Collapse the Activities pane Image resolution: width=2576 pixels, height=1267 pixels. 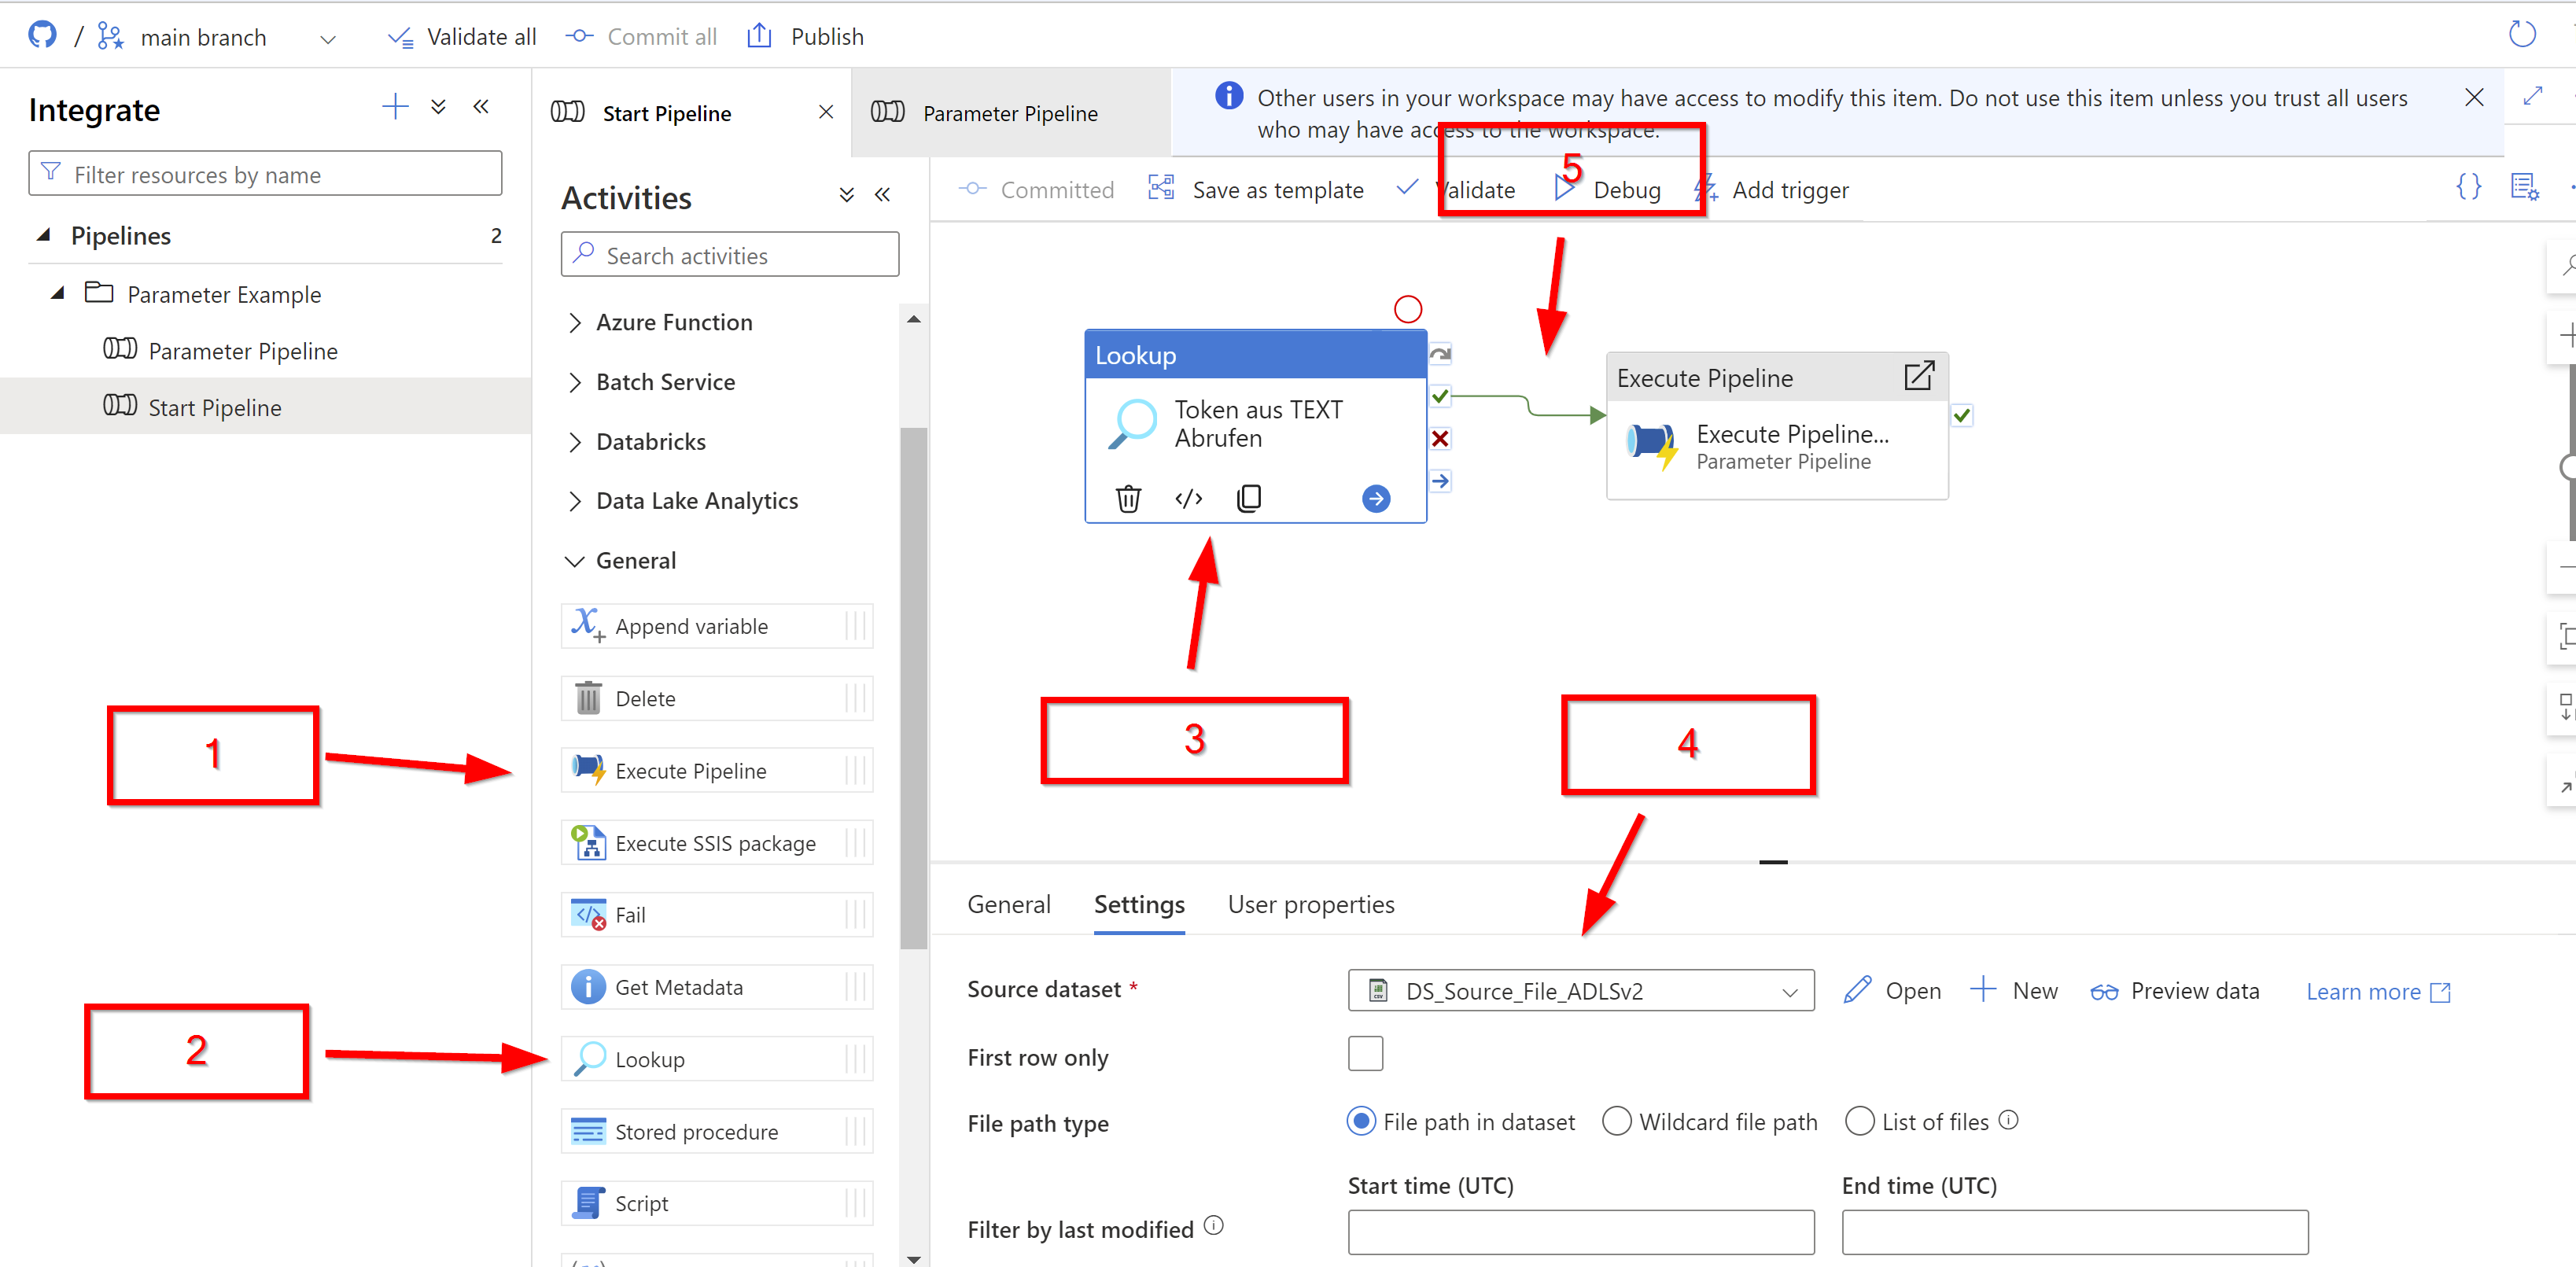click(x=882, y=195)
